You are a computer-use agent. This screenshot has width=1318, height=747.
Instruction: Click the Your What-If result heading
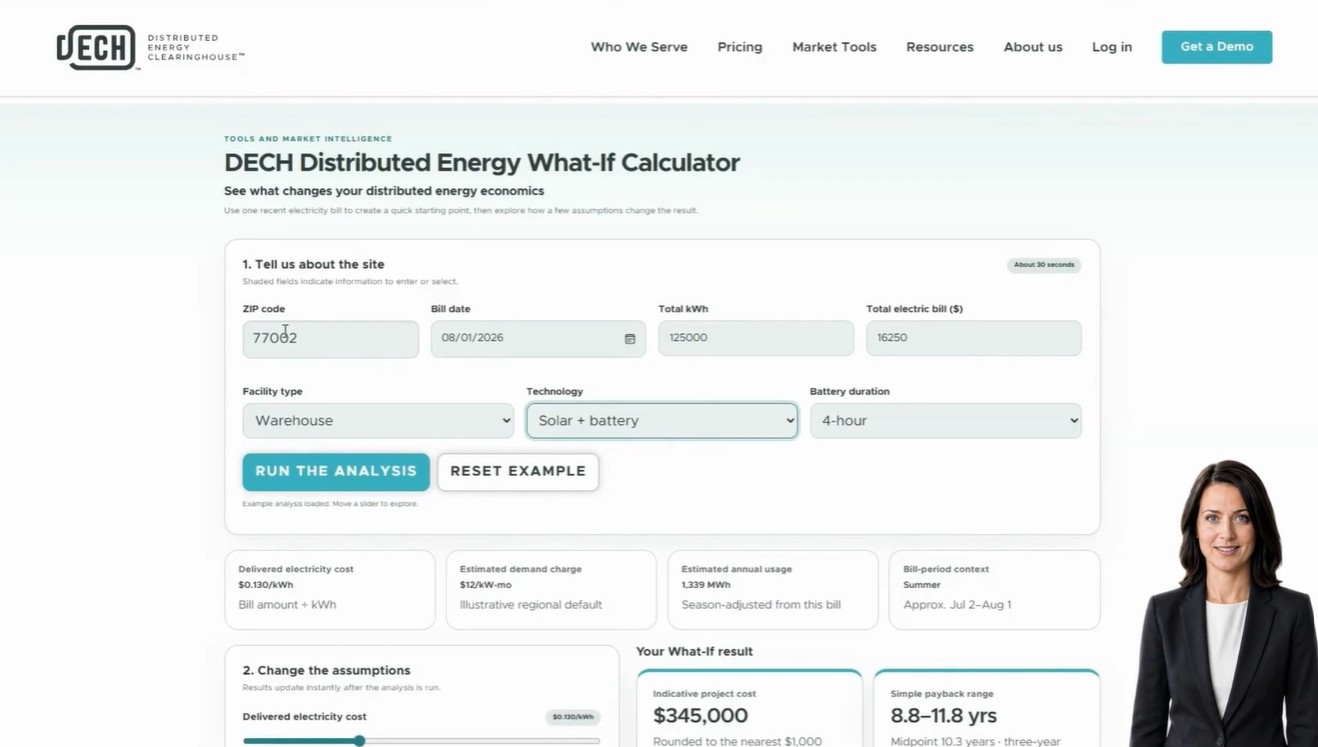tap(695, 652)
